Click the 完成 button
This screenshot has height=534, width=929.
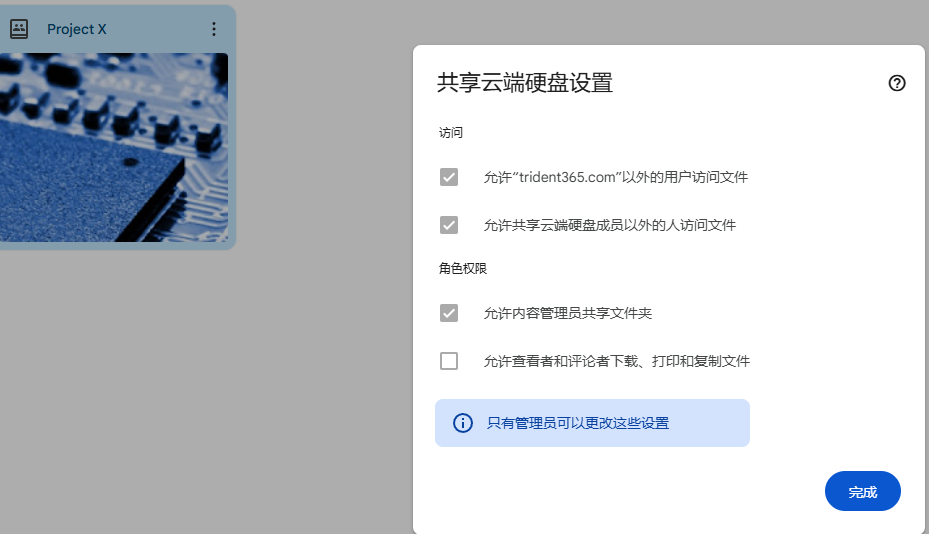[863, 491]
